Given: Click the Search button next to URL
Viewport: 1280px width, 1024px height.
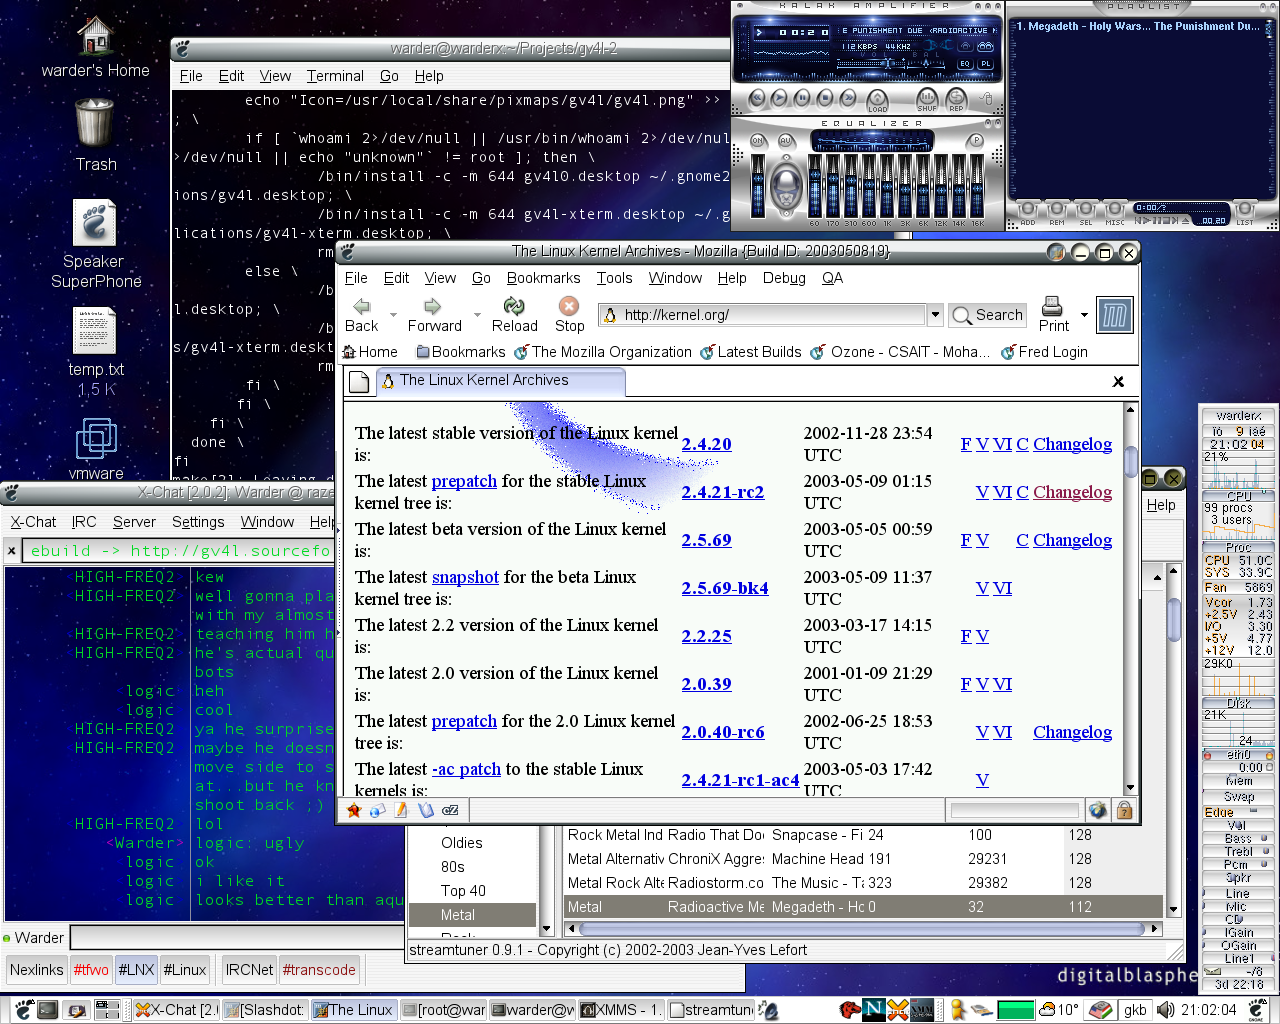Looking at the screenshot, I should [x=988, y=315].
